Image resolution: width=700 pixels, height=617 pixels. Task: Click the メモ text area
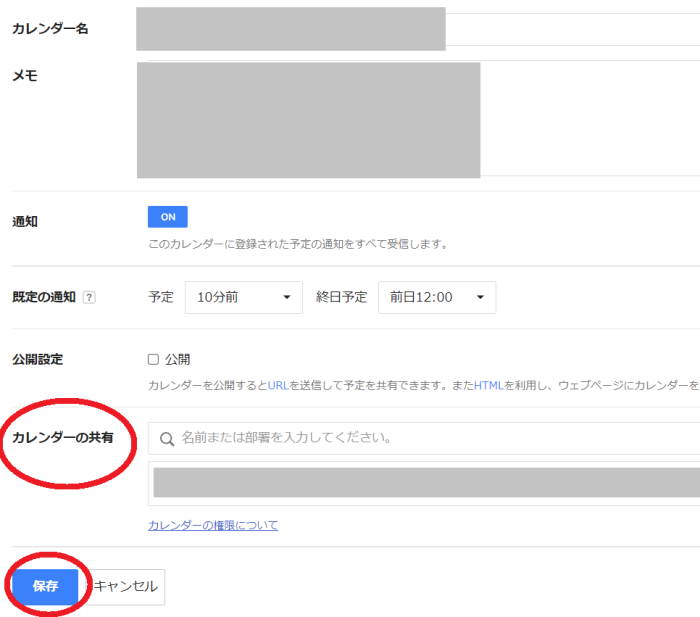(x=418, y=119)
